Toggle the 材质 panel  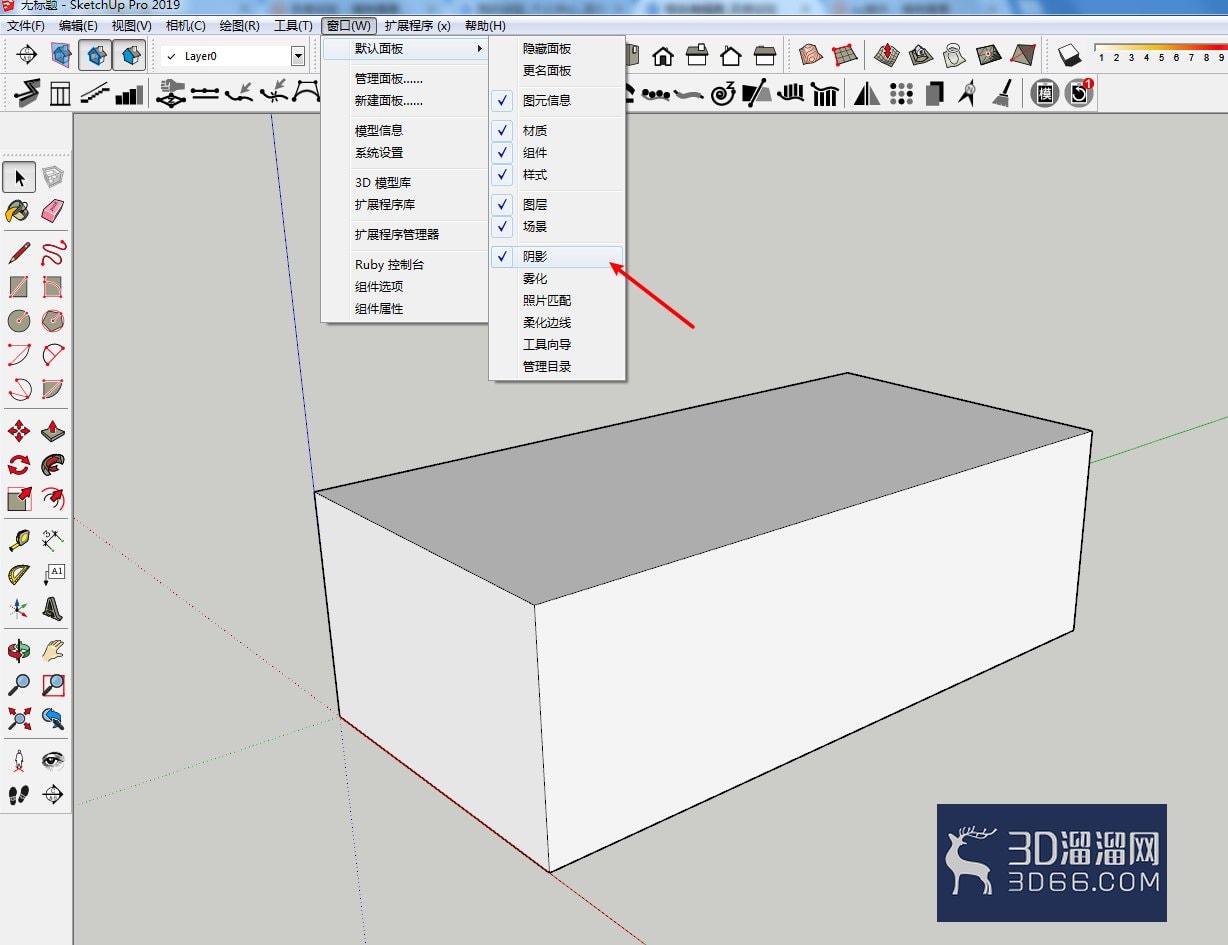click(557, 130)
